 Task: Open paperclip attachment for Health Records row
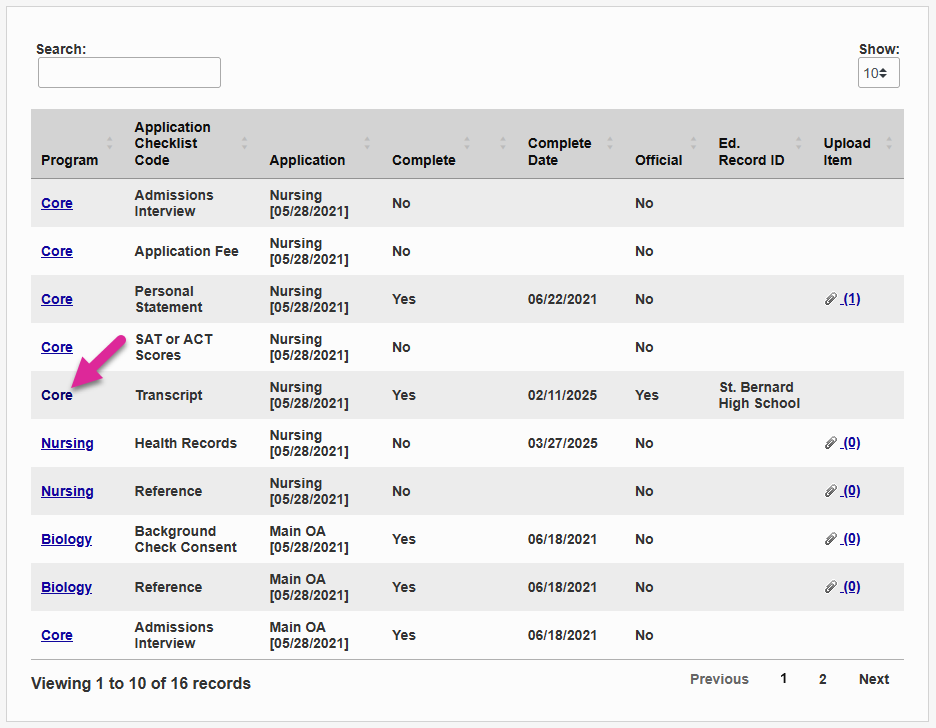[831, 443]
